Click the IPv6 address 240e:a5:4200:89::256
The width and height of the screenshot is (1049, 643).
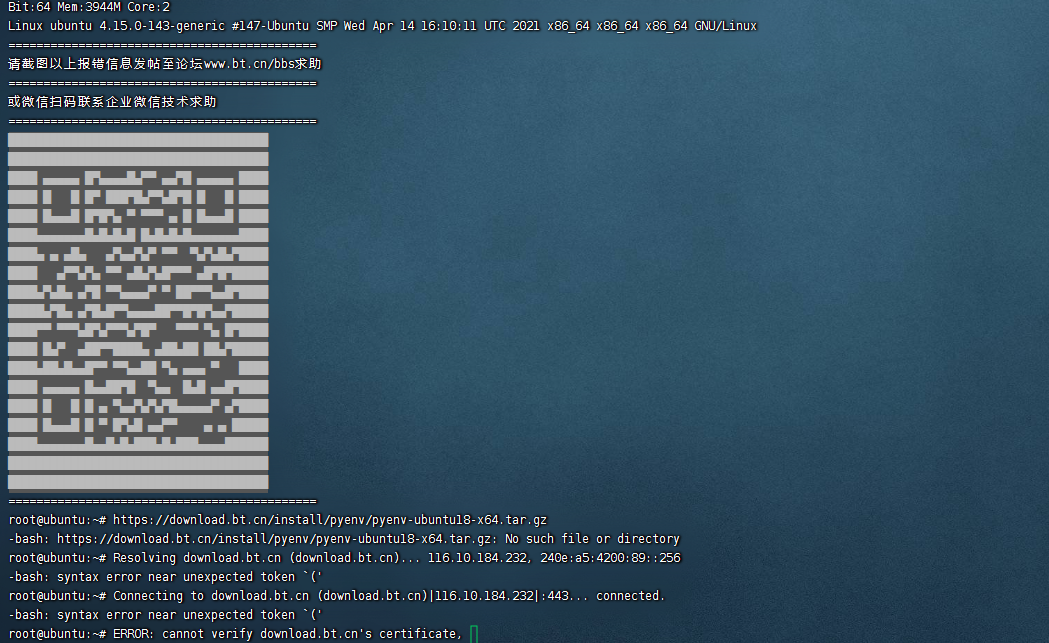(610, 558)
